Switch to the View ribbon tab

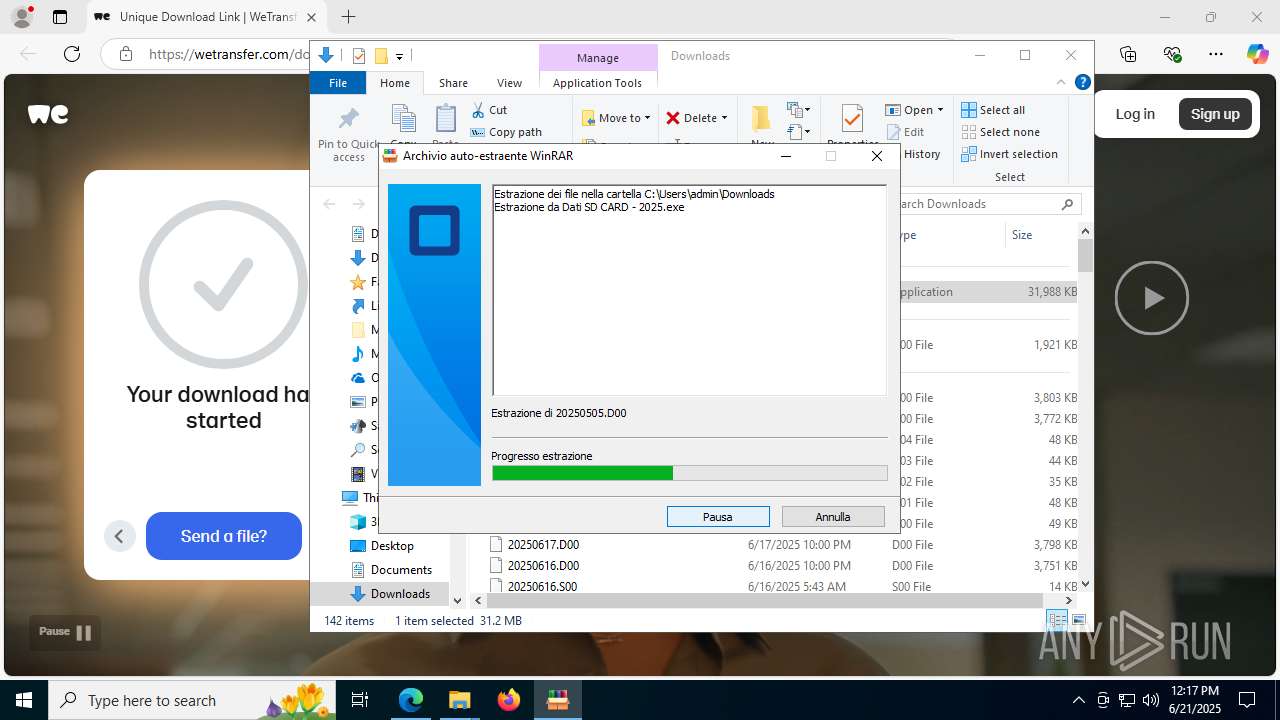509,83
